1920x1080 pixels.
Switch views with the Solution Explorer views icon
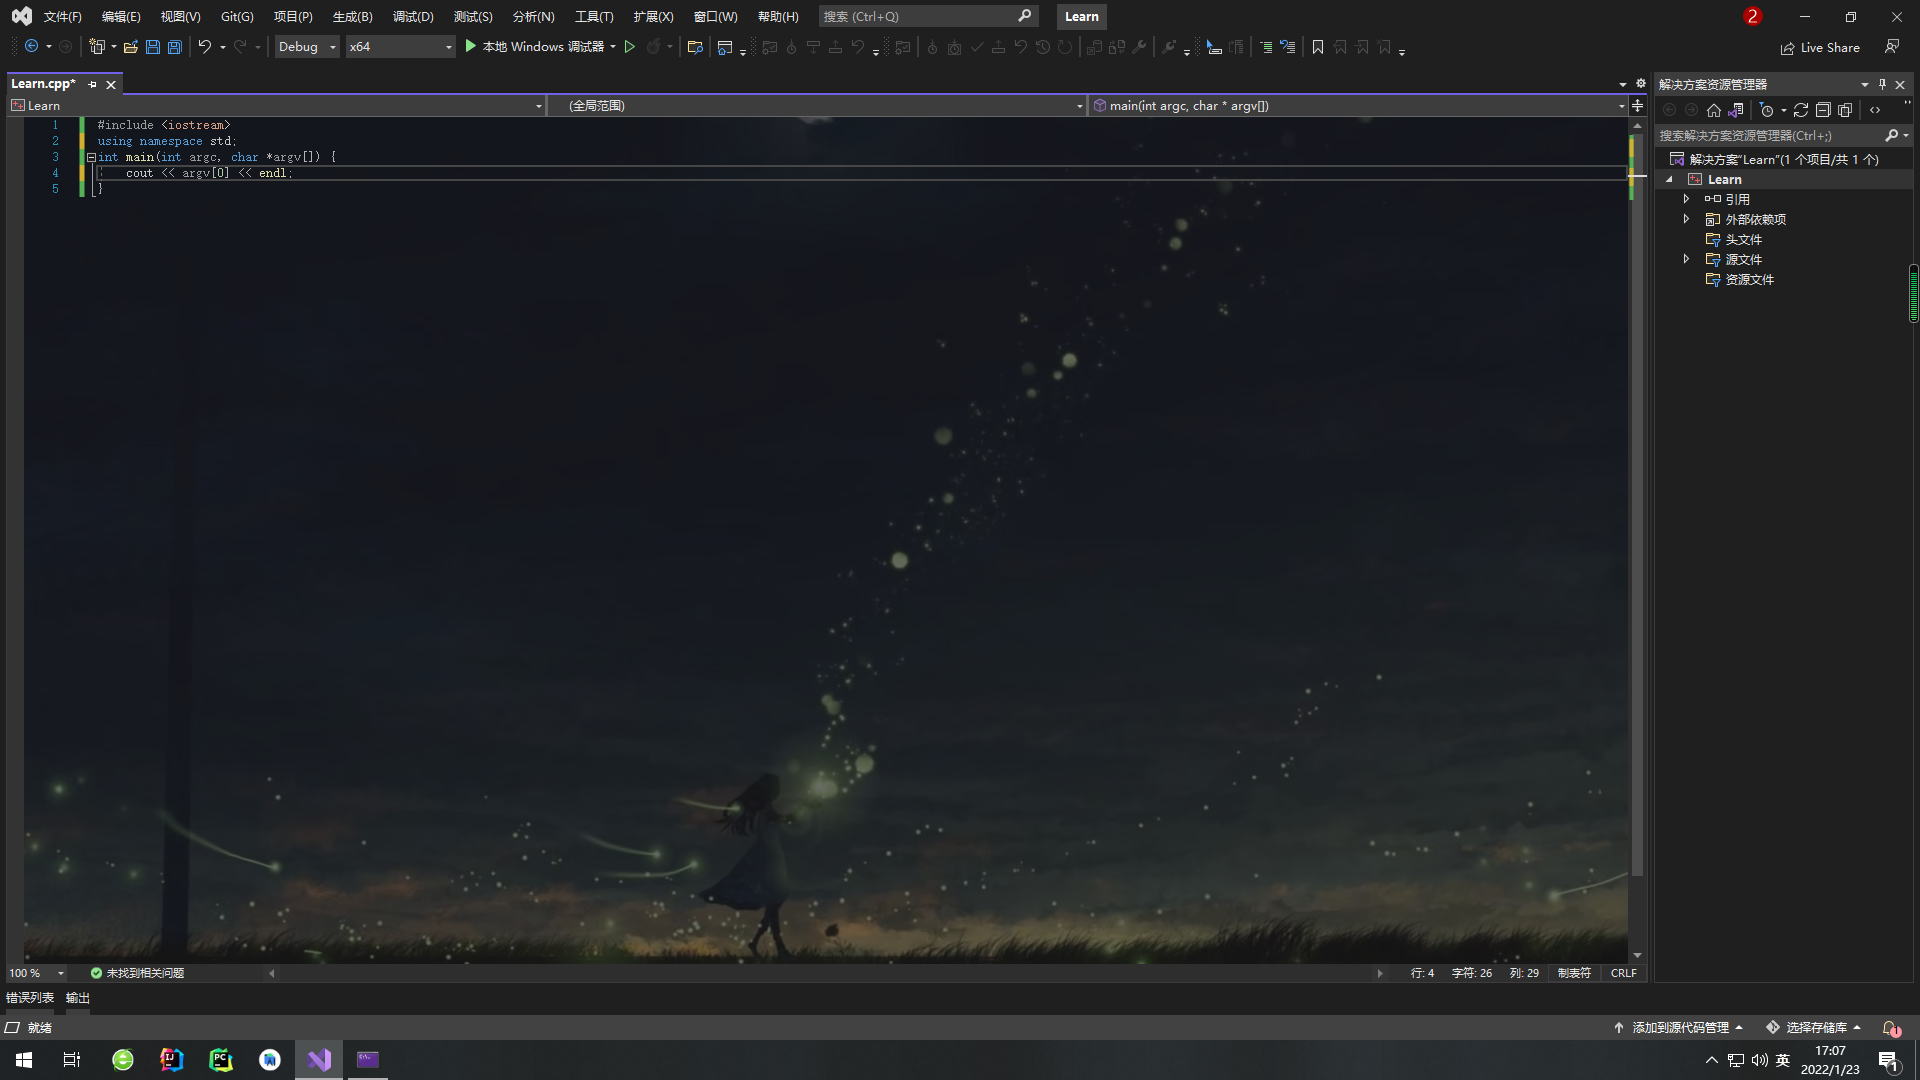[1736, 110]
